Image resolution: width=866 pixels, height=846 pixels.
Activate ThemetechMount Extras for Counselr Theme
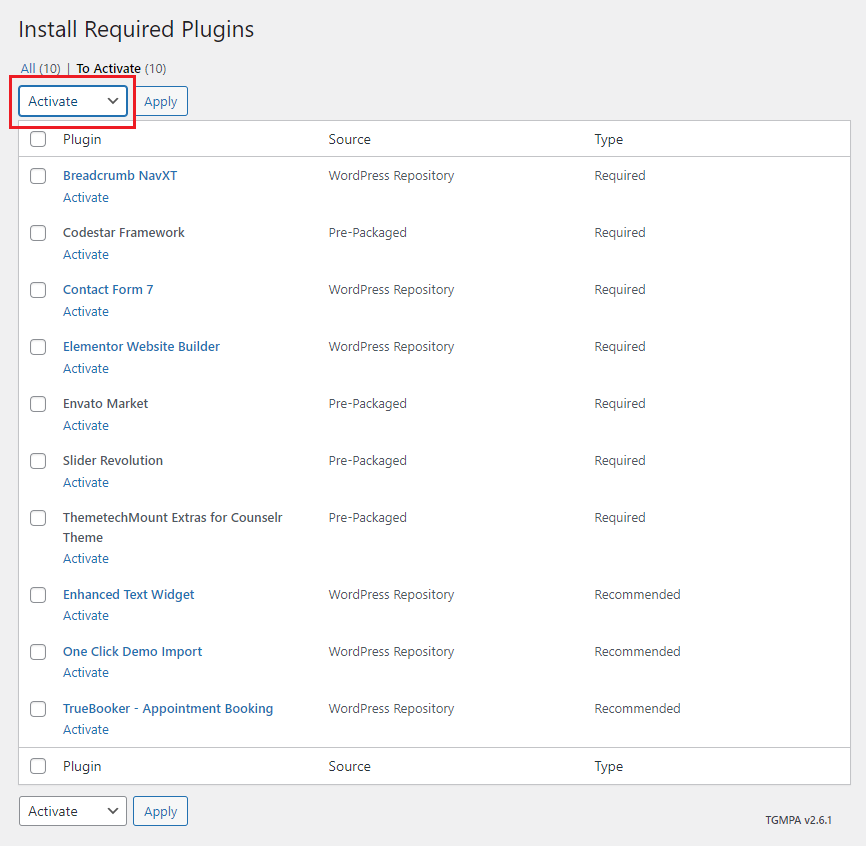click(x=86, y=559)
